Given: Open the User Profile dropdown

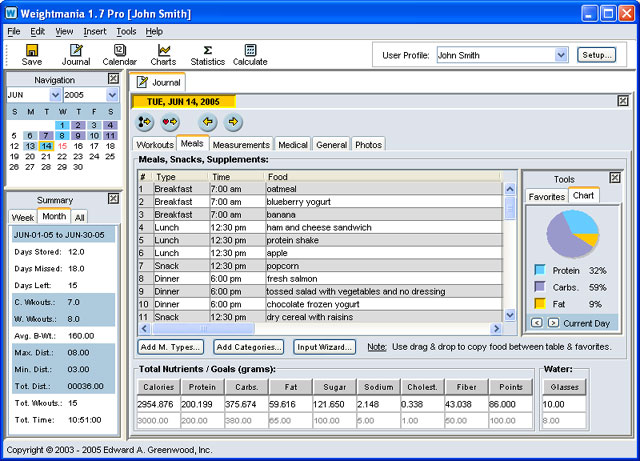Looking at the screenshot, I should point(561,55).
